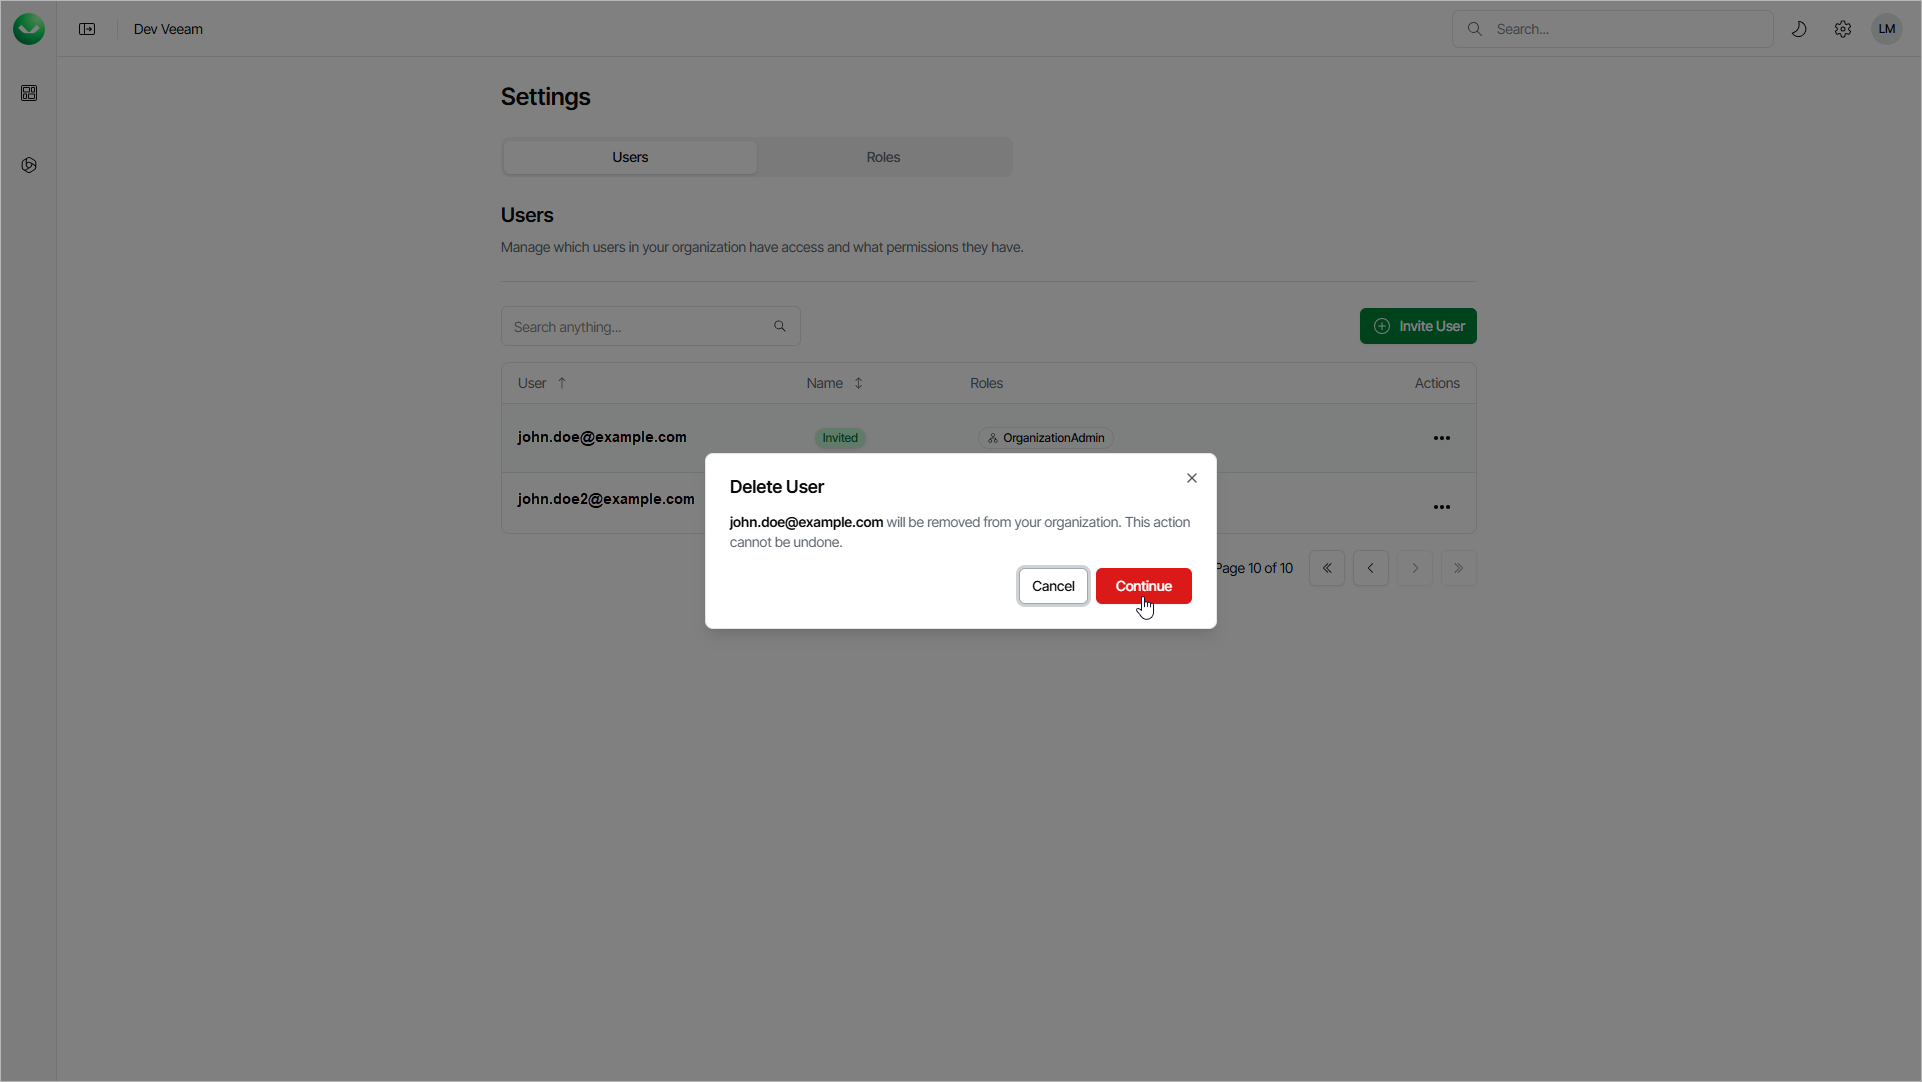Screen dimensions: 1922x1082
Task: Open actions menu for john.doe2@example.com
Action: click(1441, 507)
